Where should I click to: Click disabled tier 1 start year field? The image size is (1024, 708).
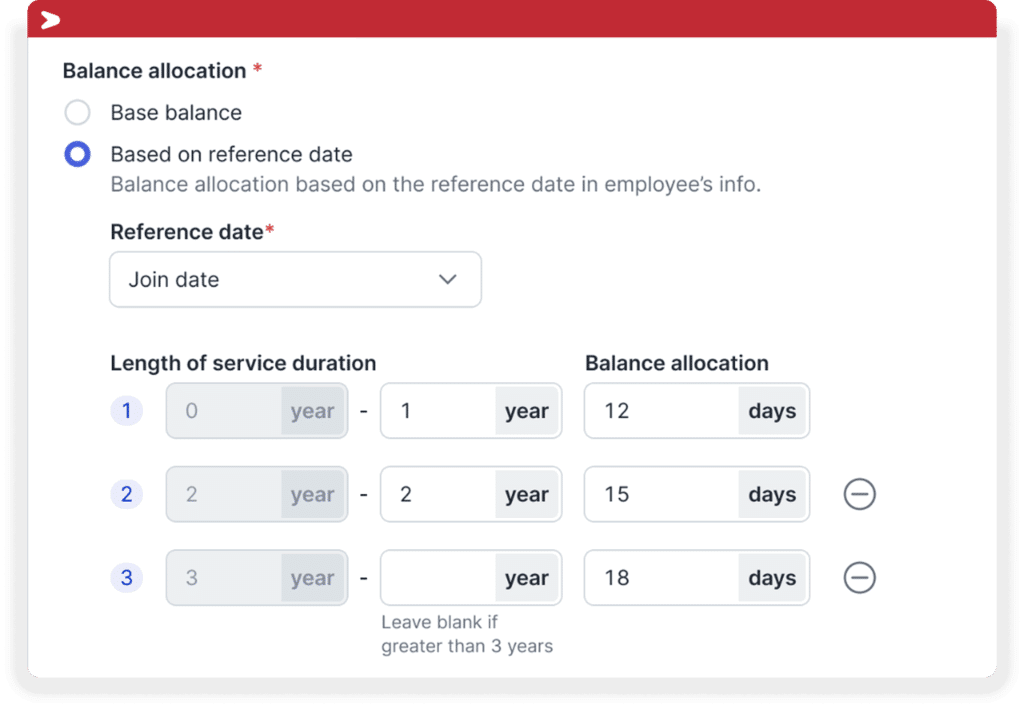click(257, 411)
